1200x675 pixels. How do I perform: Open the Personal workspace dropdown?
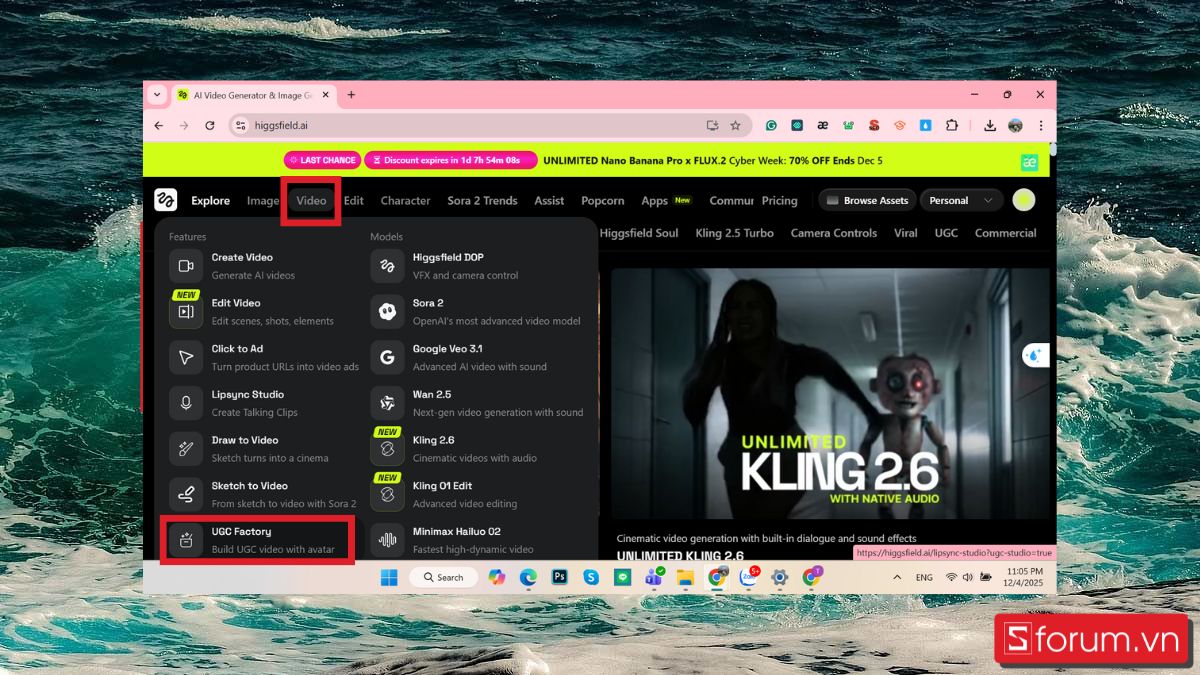(961, 200)
